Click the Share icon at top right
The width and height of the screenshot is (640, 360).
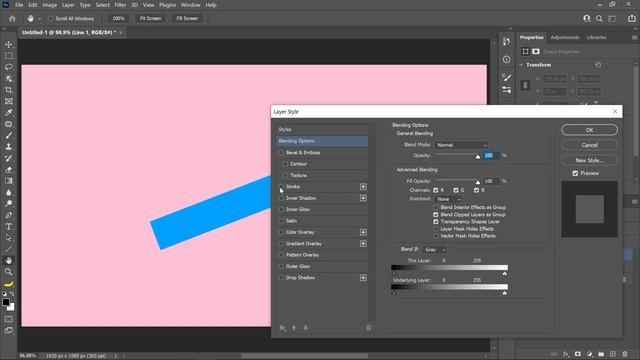631,18
